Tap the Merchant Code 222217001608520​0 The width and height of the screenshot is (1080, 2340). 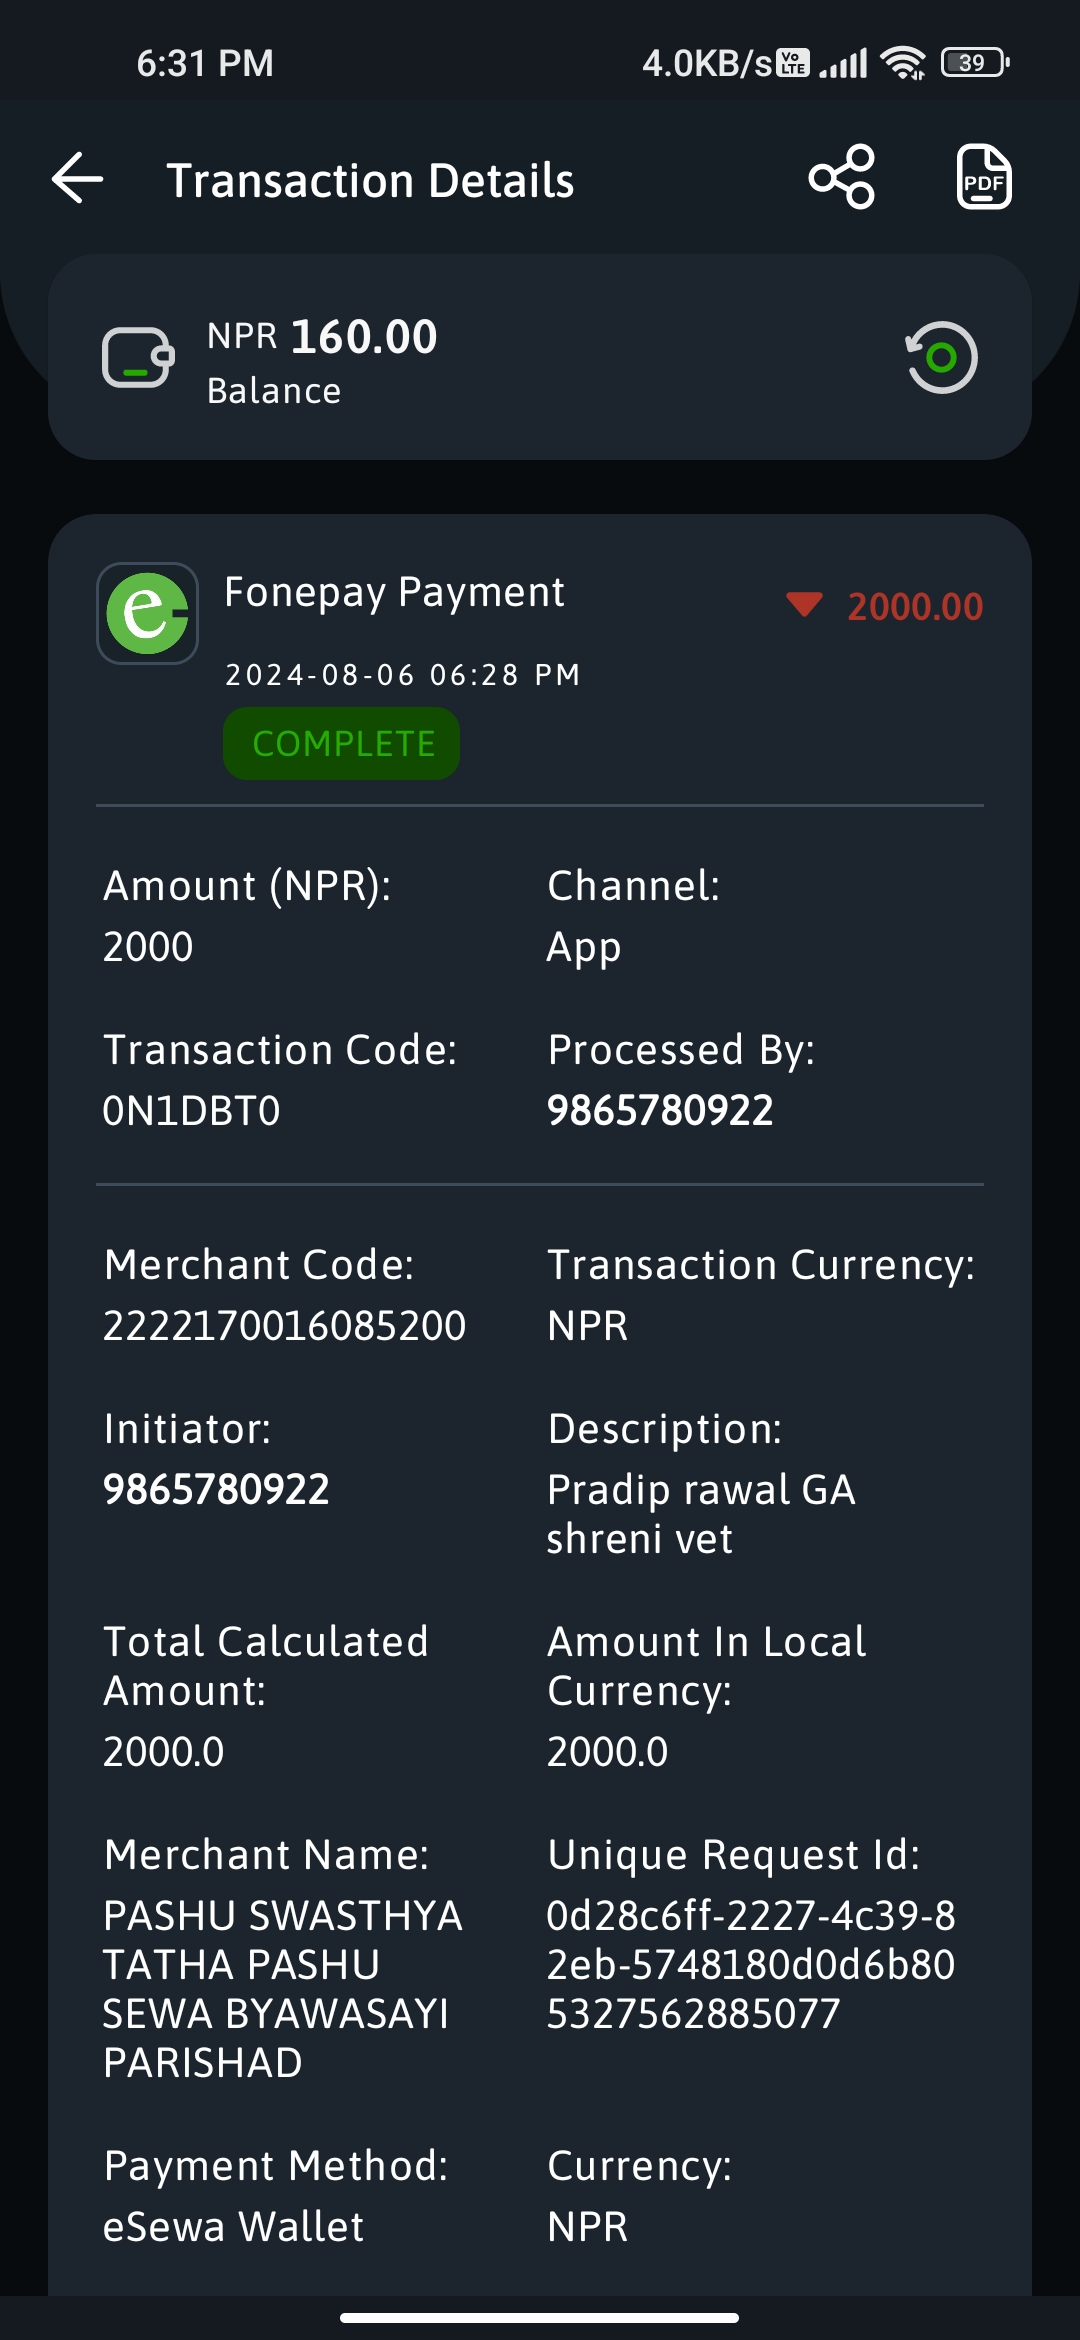[x=285, y=1326]
